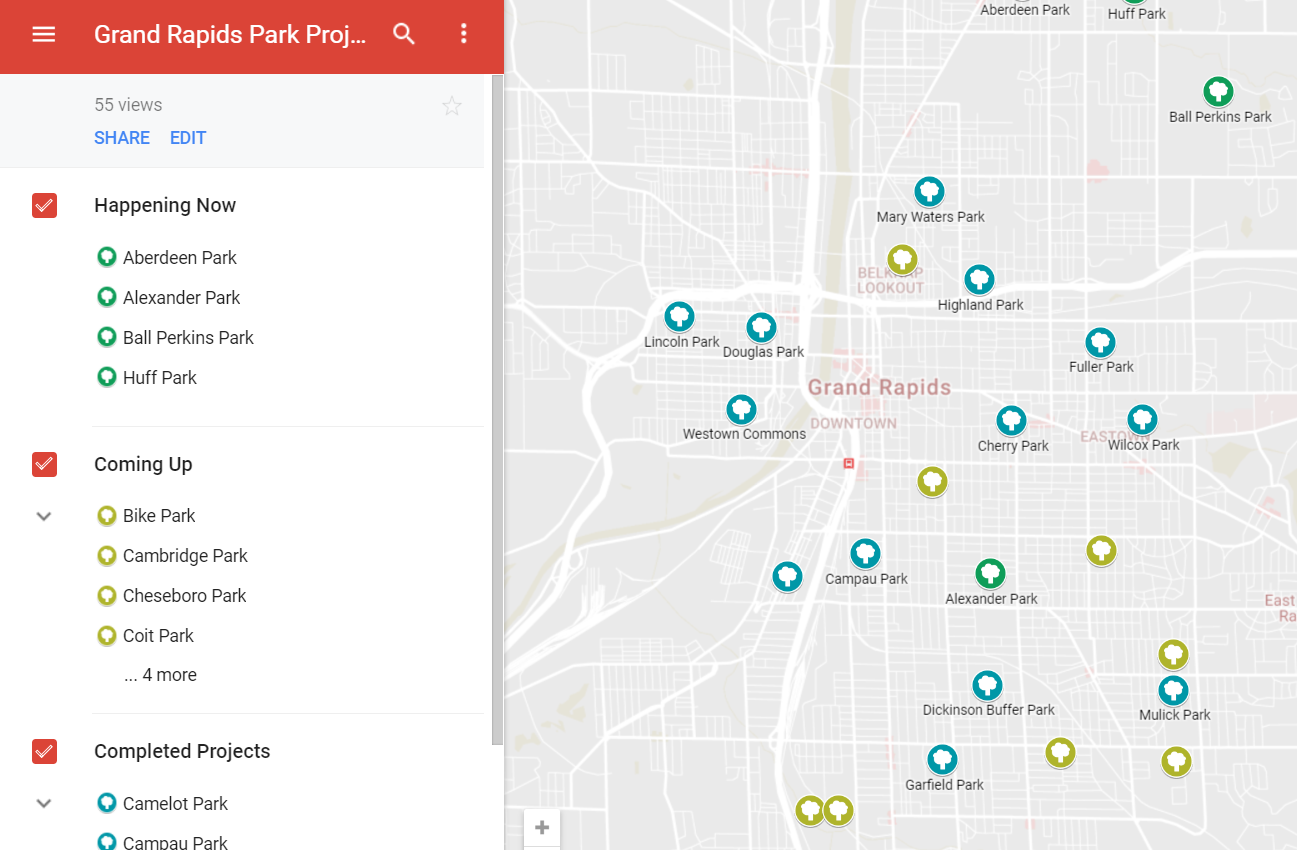Open the map with the SHARE link
Screen dimensions: 1297x850
click(121, 137)
